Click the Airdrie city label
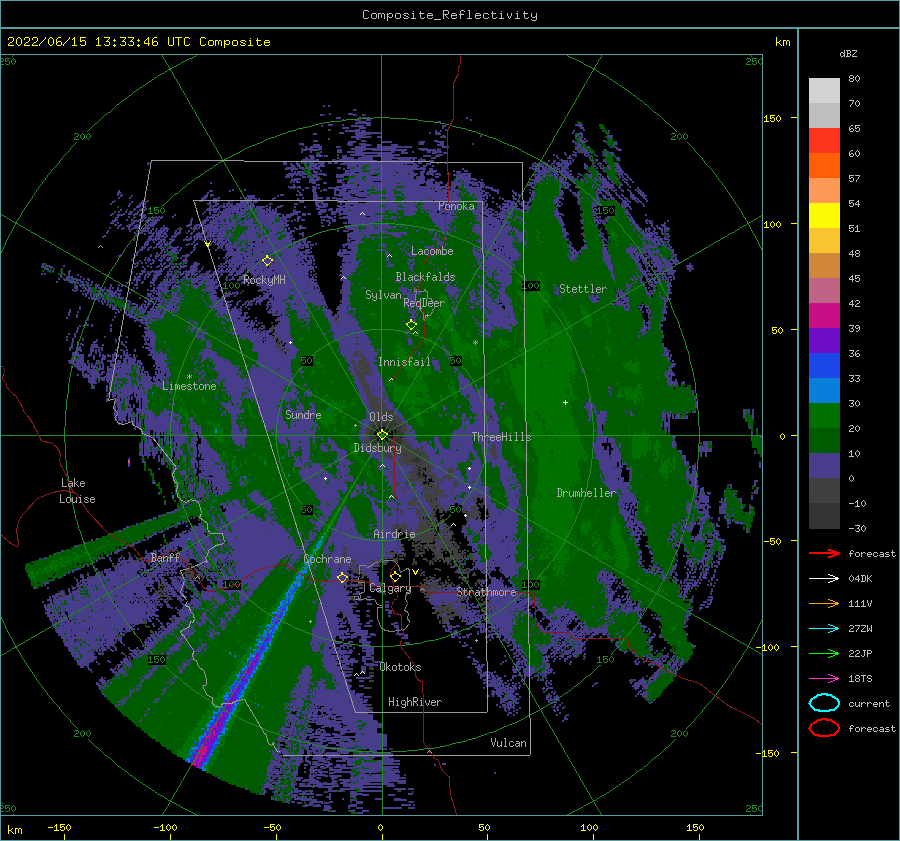The width and height of the screenshot is (900, 841). tap(394, 534)
